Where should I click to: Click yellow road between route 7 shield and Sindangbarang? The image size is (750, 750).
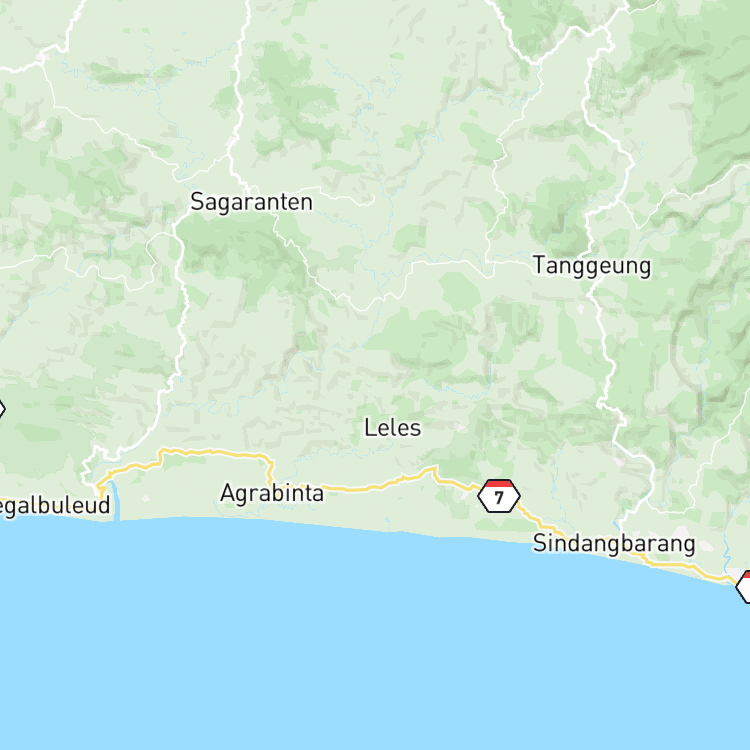tap(536, 520)
